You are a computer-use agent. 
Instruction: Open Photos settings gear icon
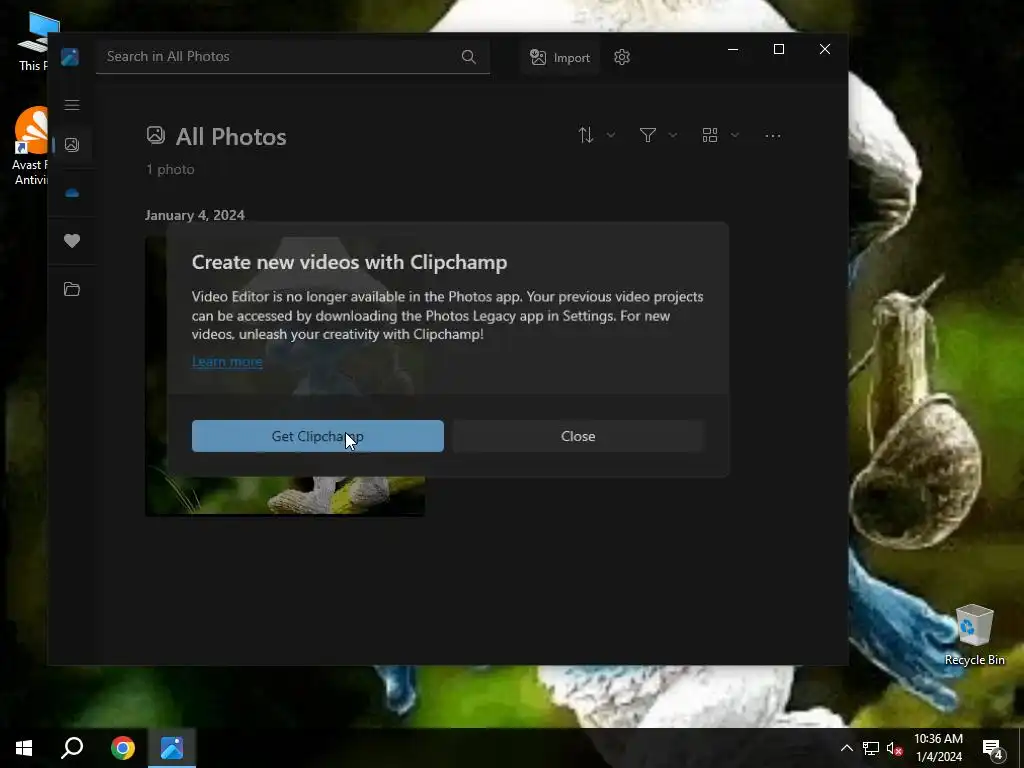pyautogui.click(x=622, y=57)
